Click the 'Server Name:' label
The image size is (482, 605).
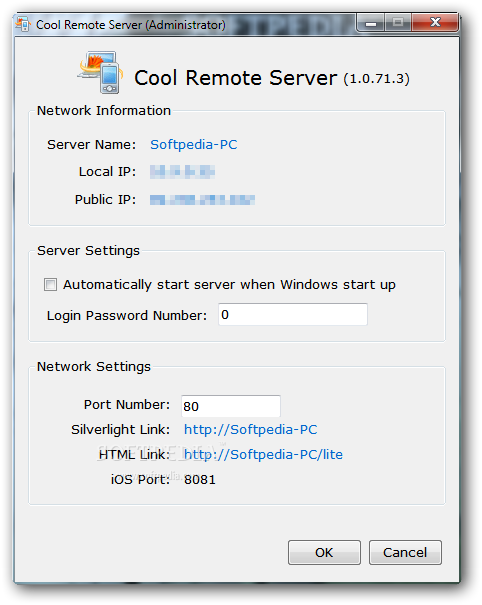click(91, 144)
